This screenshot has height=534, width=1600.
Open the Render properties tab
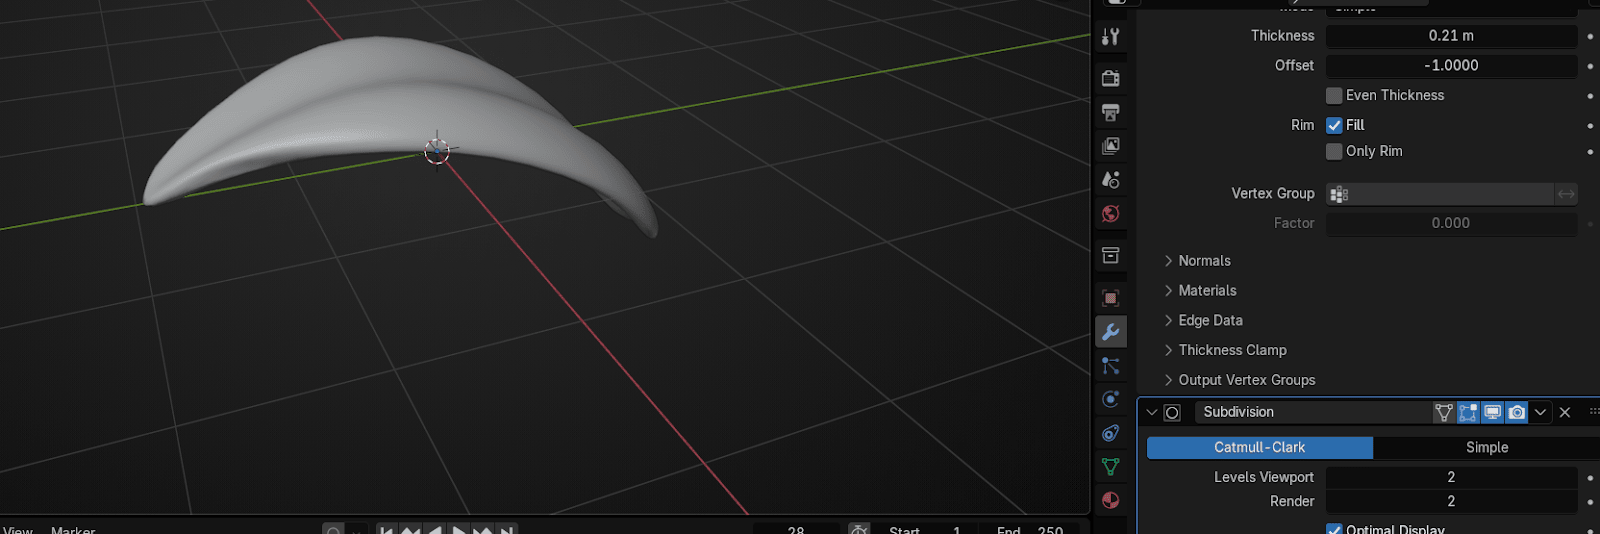(x=1110, y=78)
